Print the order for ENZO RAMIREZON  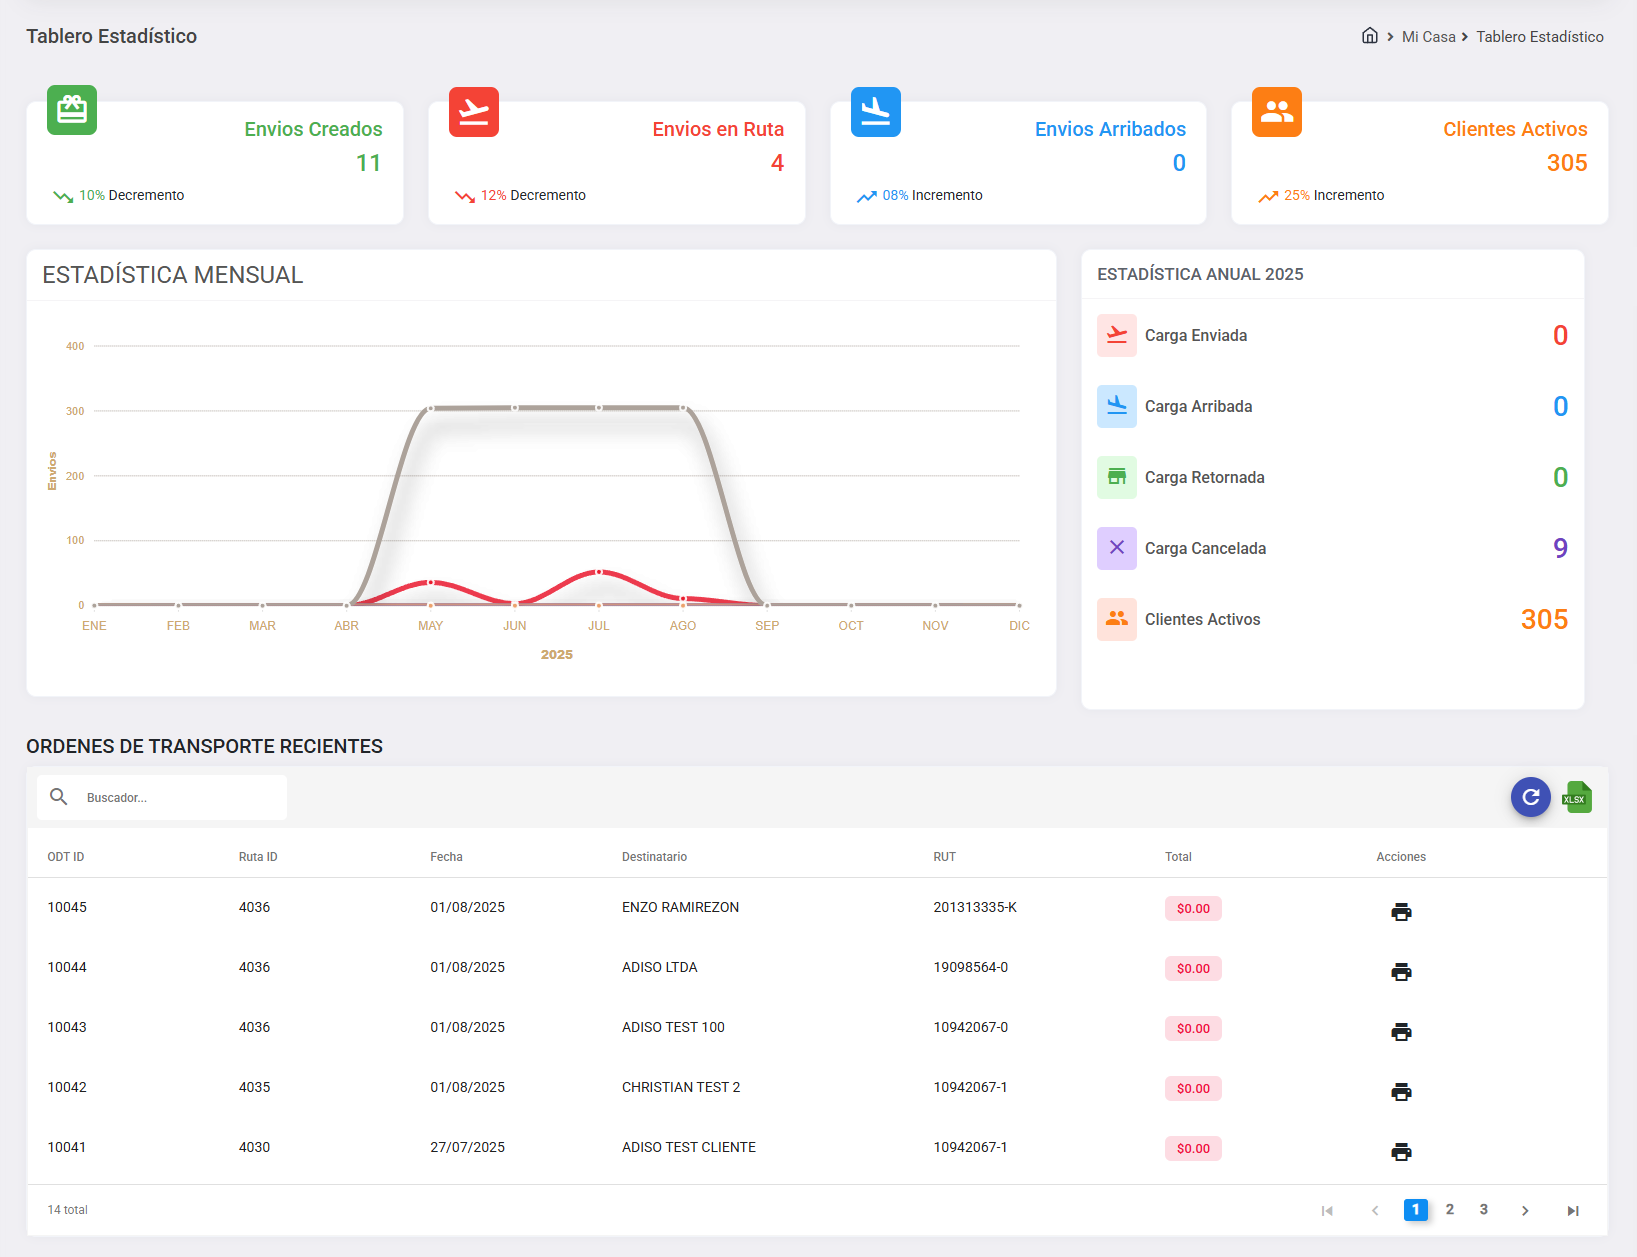1401,911
